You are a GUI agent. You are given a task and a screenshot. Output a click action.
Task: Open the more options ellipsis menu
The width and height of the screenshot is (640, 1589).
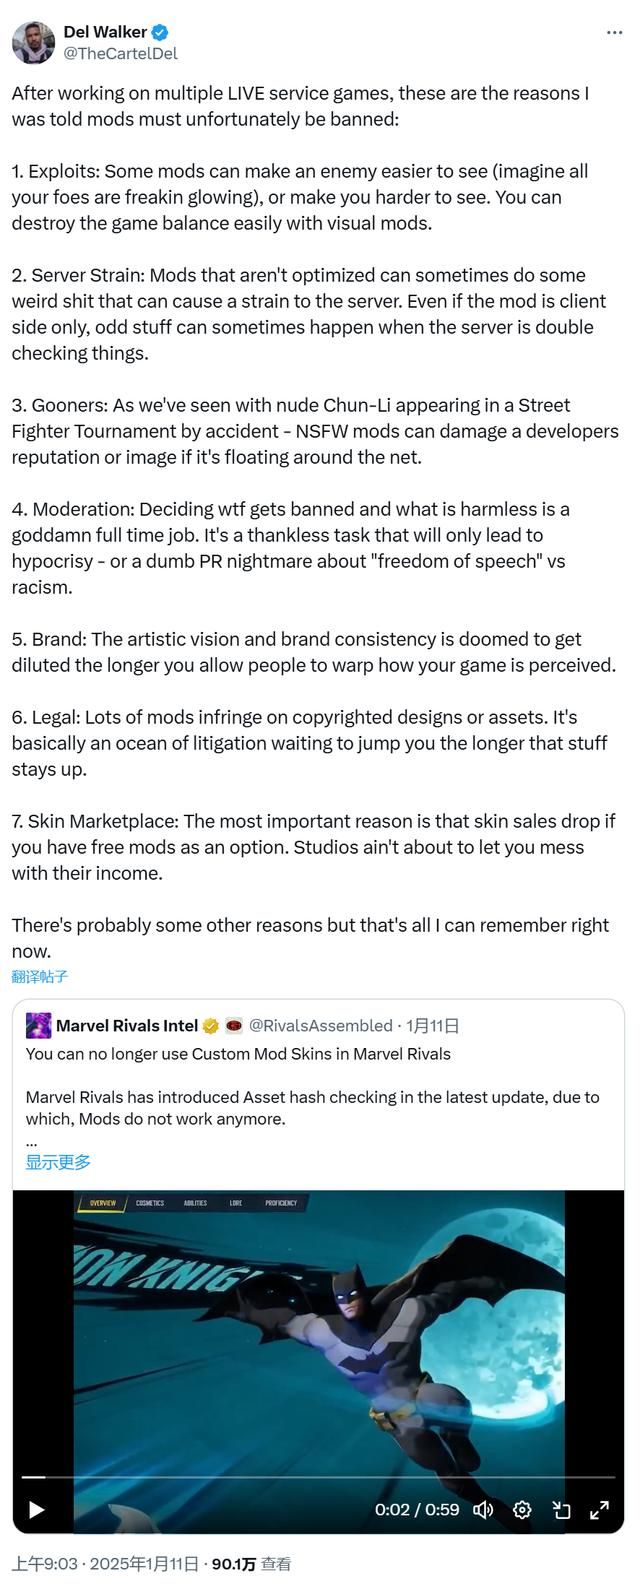[x=616, y=32]
